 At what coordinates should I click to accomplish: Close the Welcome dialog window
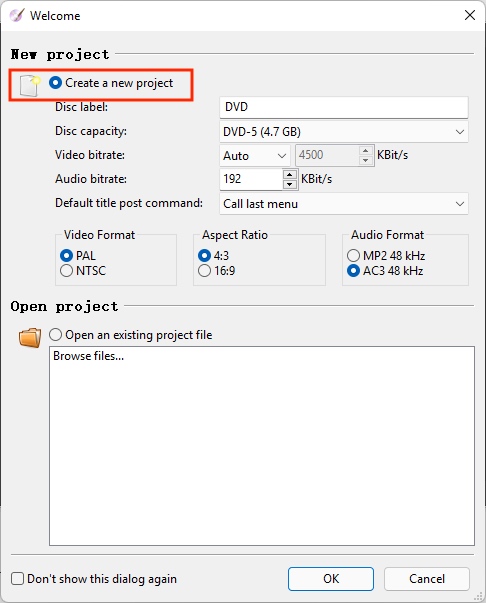tap(469, 15)
